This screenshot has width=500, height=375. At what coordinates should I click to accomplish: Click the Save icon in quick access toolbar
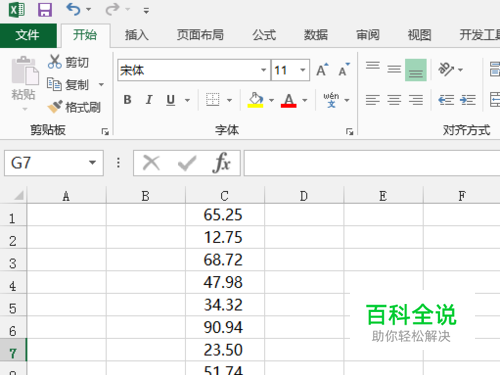pyautogui.click(x=45, y=10)
